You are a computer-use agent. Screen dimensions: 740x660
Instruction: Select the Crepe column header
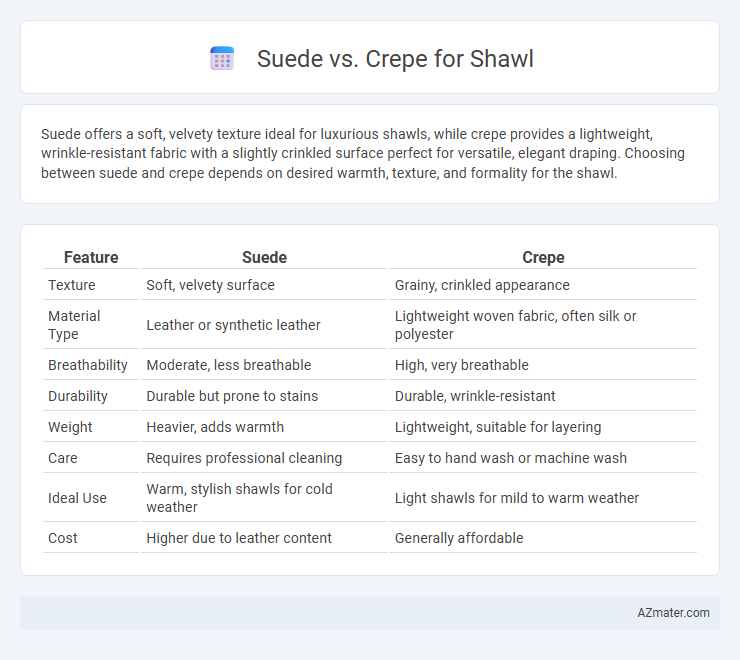(543, 257)
